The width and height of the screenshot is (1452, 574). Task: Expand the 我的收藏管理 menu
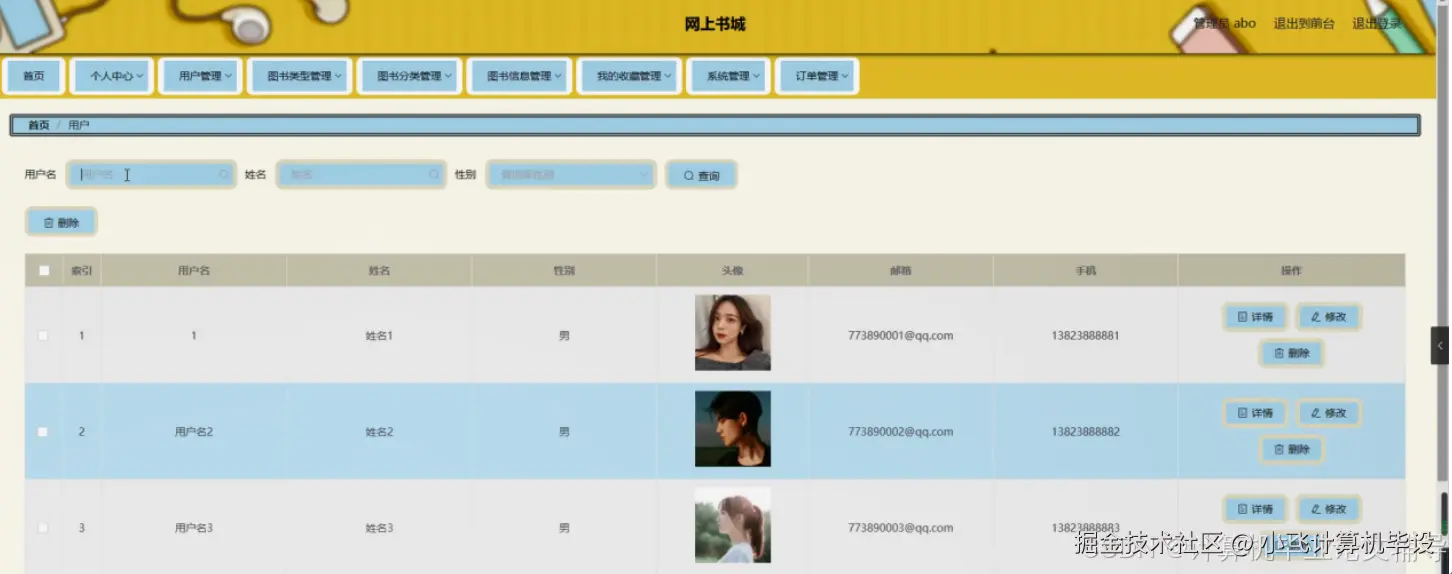click(629, 76)
